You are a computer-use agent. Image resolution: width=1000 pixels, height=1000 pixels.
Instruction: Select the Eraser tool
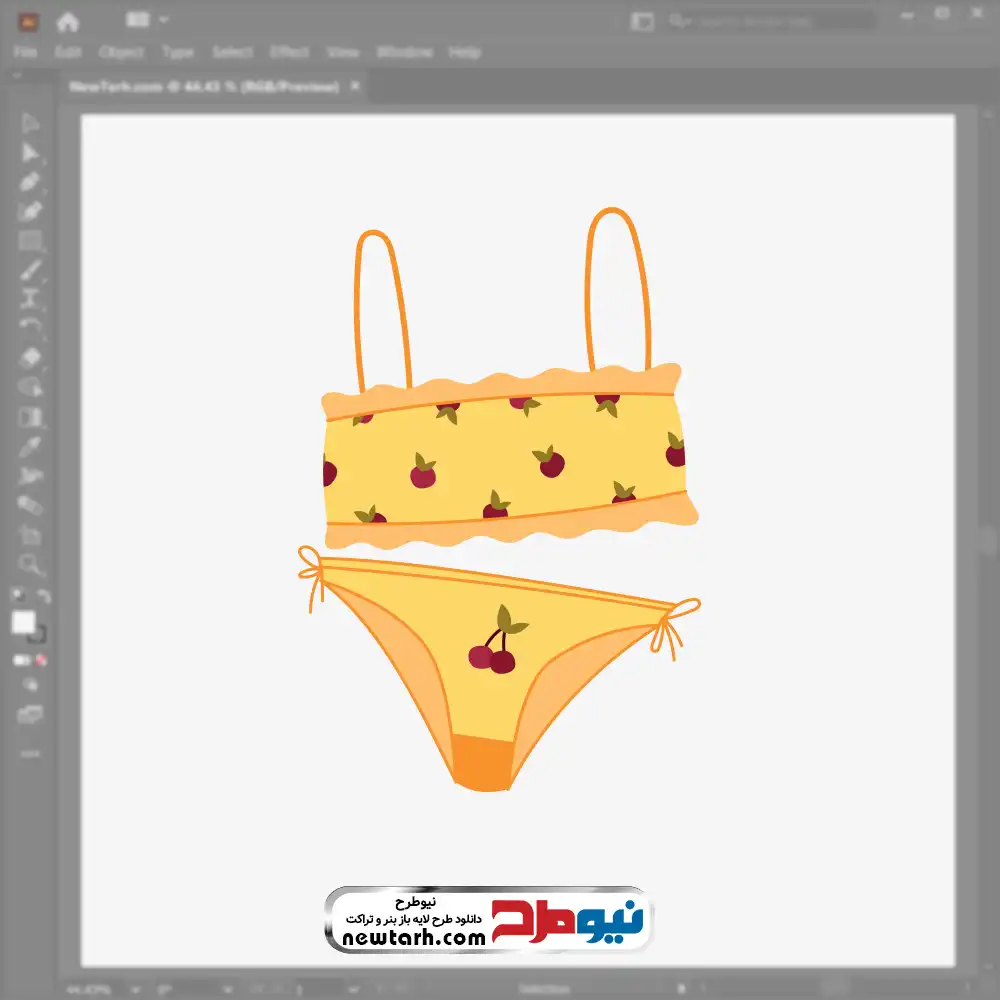[x=30, y=357]
